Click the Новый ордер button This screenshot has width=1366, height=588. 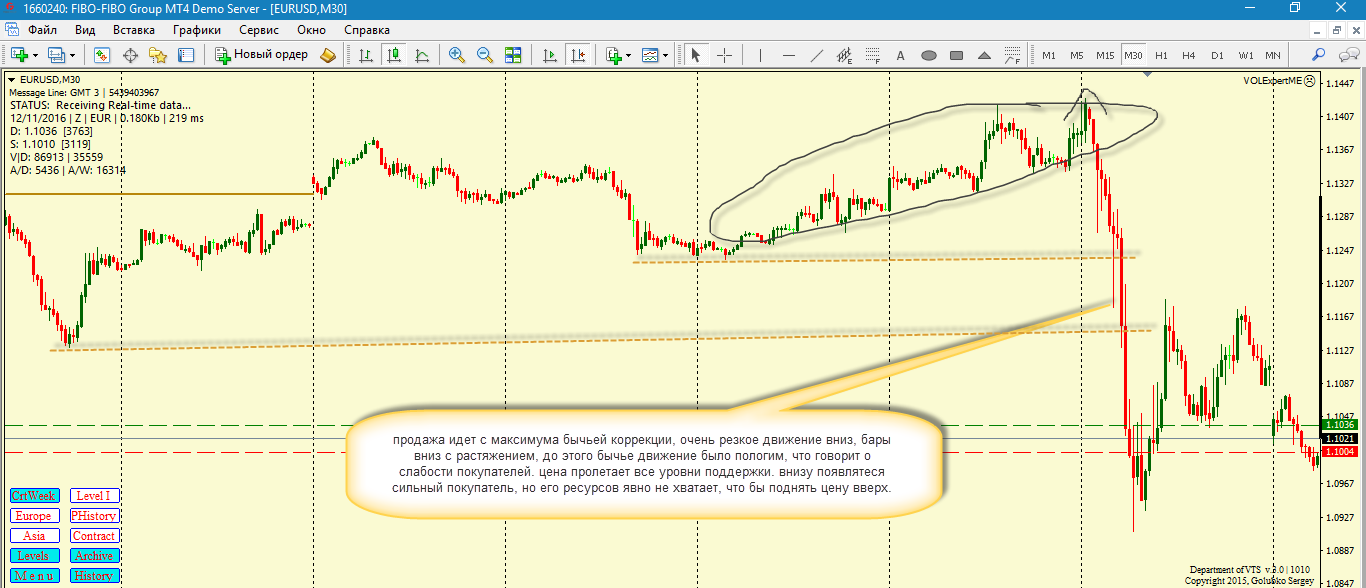coord(263,55)
